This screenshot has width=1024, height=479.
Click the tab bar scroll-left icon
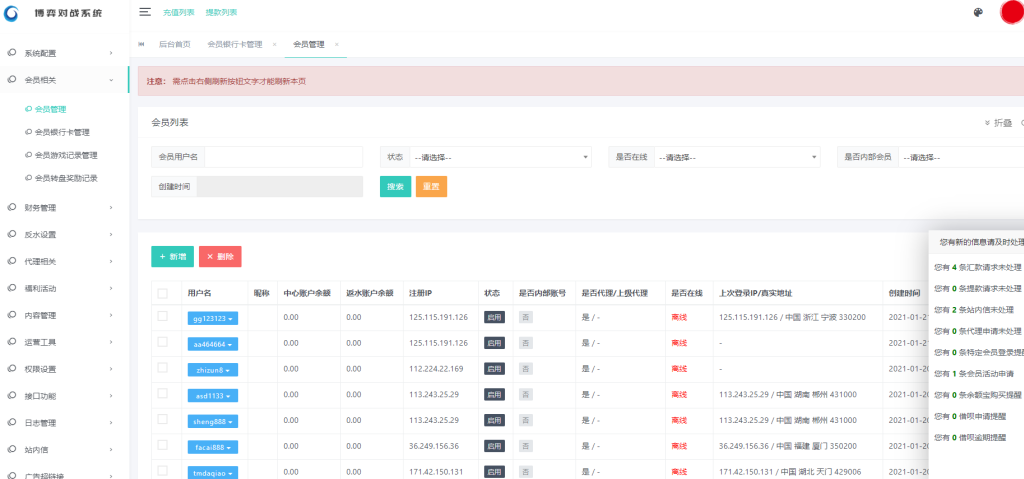point(141,45)
